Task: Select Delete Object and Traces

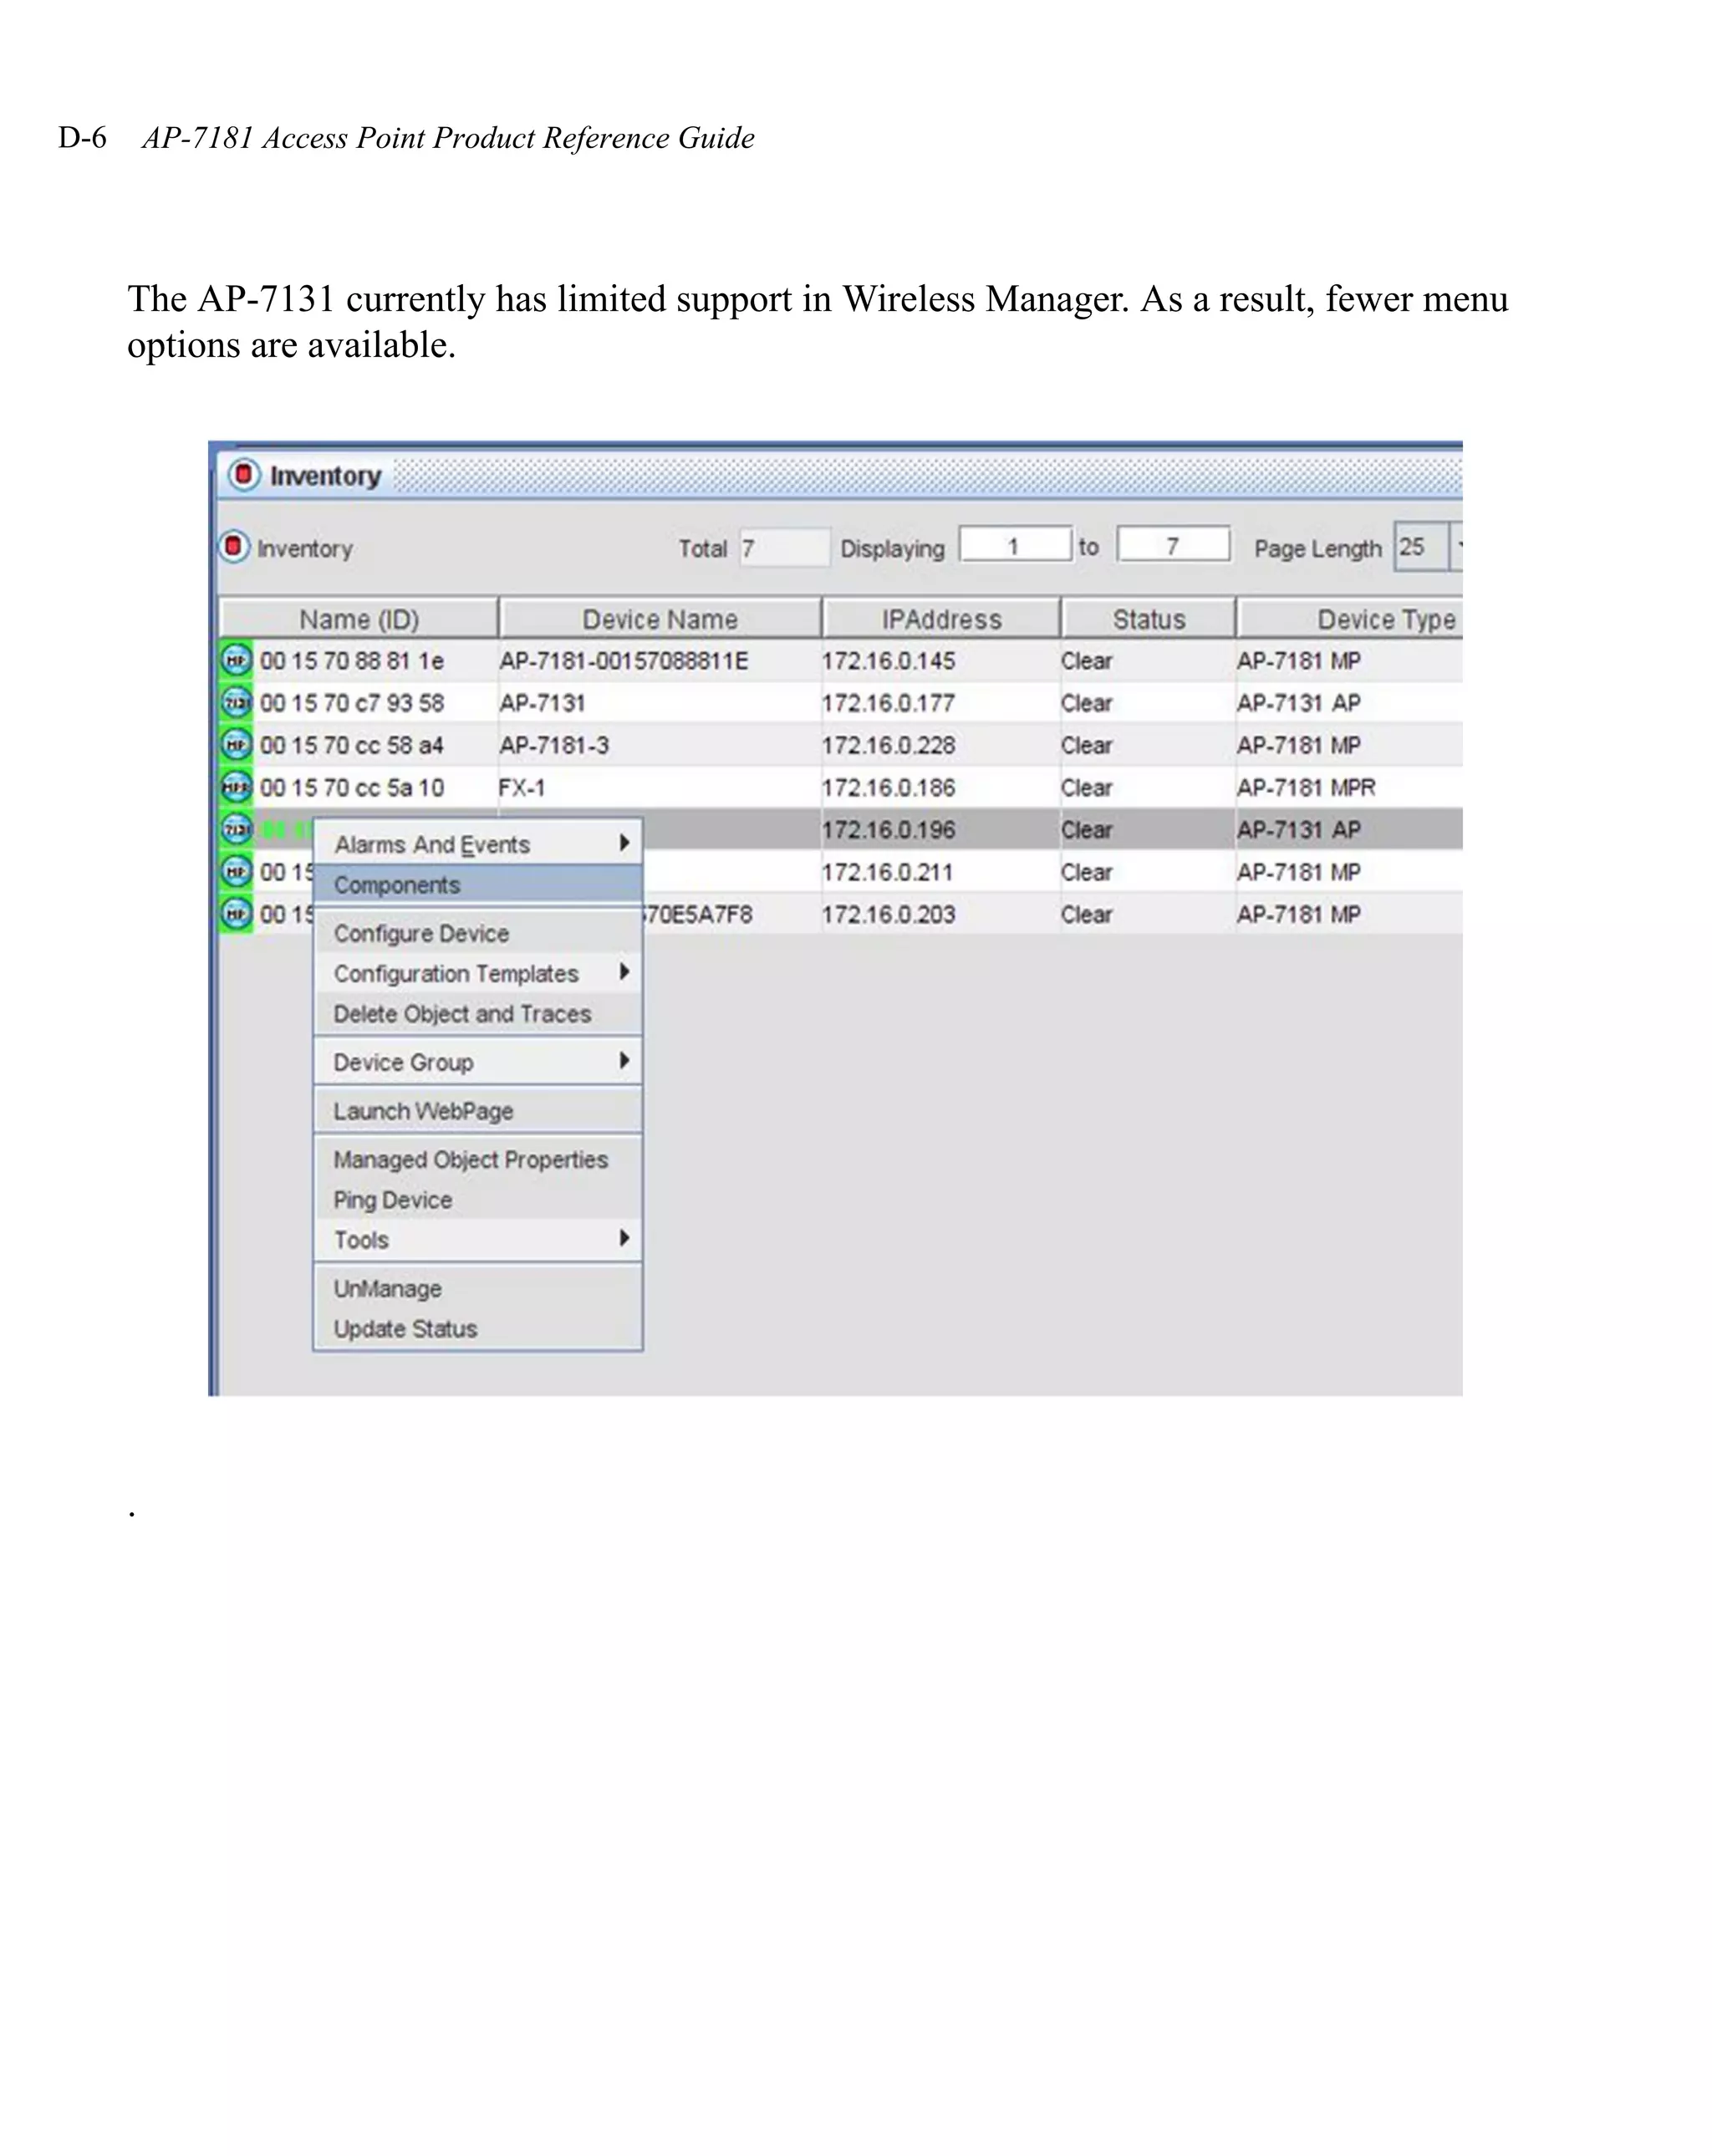Action: click(478, 1013)
